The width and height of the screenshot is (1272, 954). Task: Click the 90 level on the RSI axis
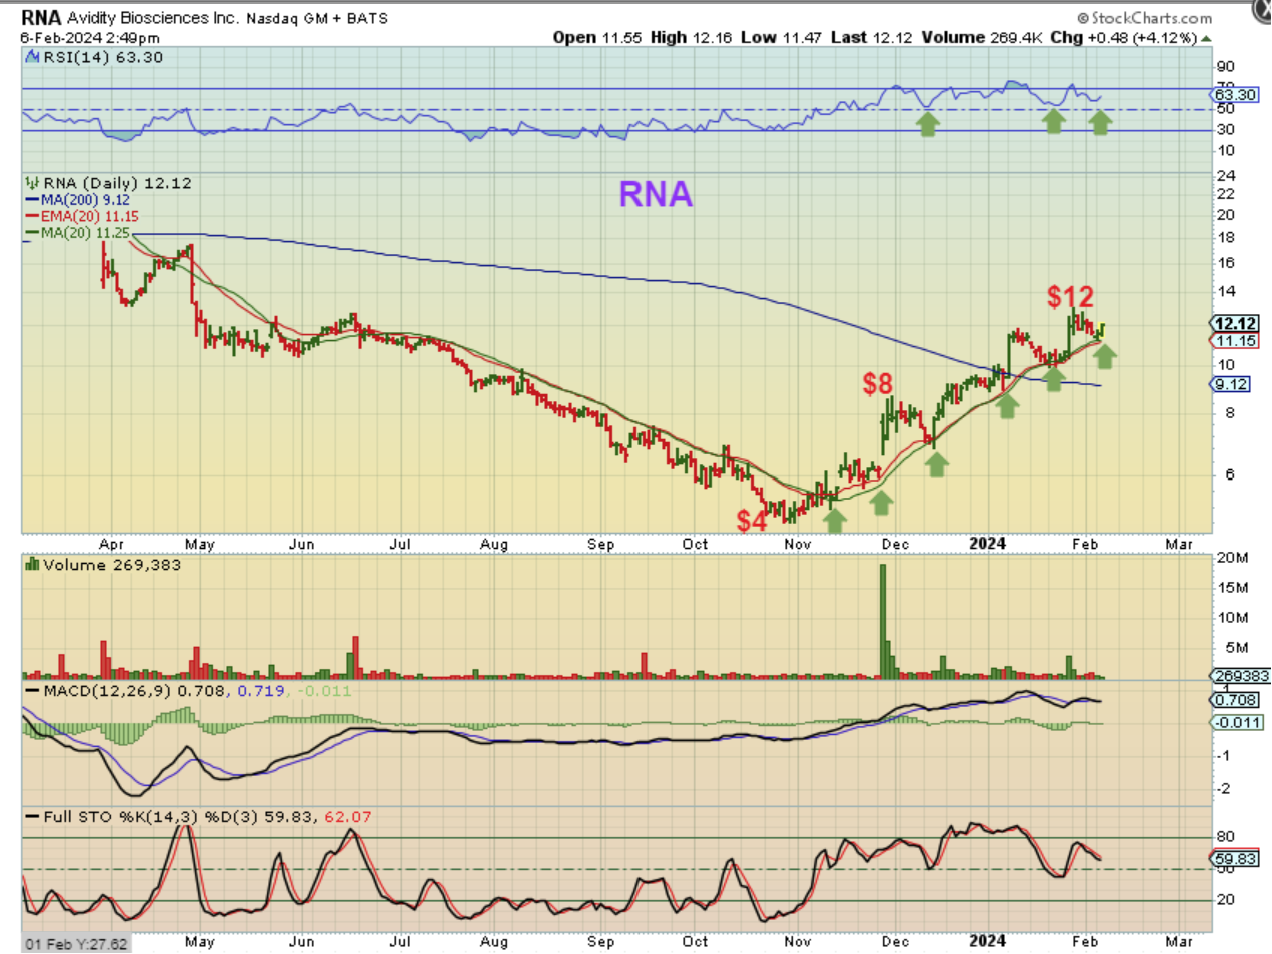click(x=1226, y=67)
